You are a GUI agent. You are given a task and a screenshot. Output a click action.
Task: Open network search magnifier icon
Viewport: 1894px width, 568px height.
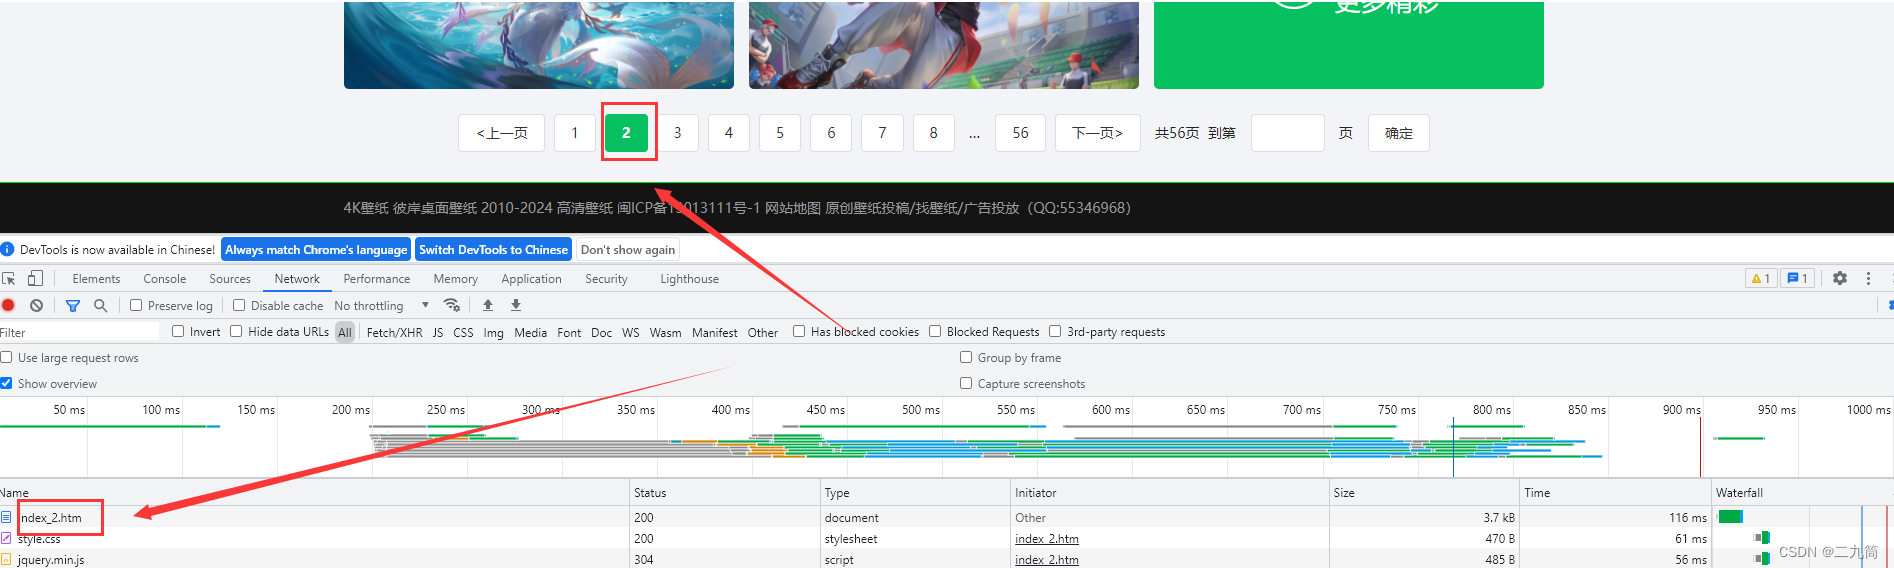[x=100, y=305]
